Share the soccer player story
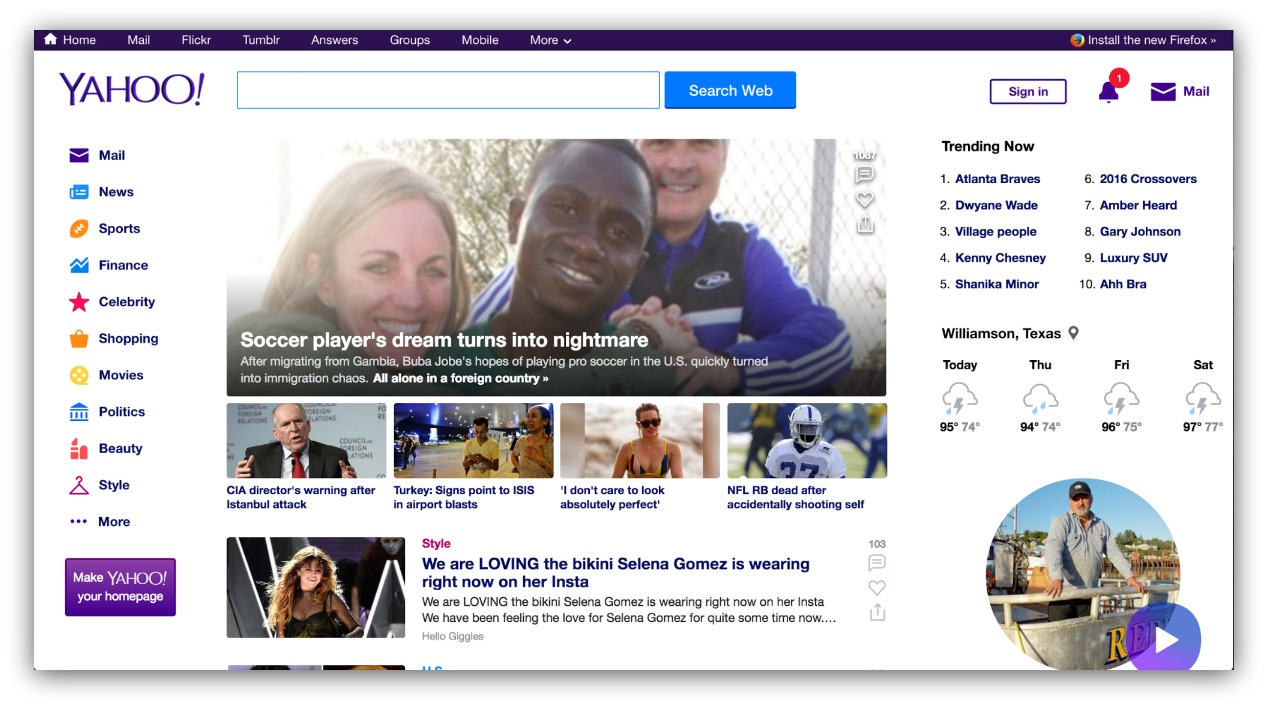The height and width of the screenshot is (708, 1268). [x=865, y=225]
